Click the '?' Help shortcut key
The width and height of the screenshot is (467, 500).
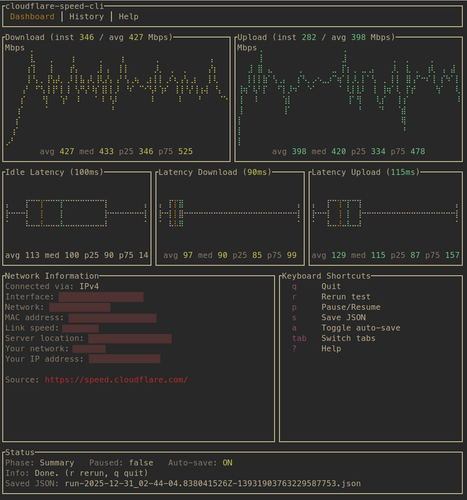point(294,348)
